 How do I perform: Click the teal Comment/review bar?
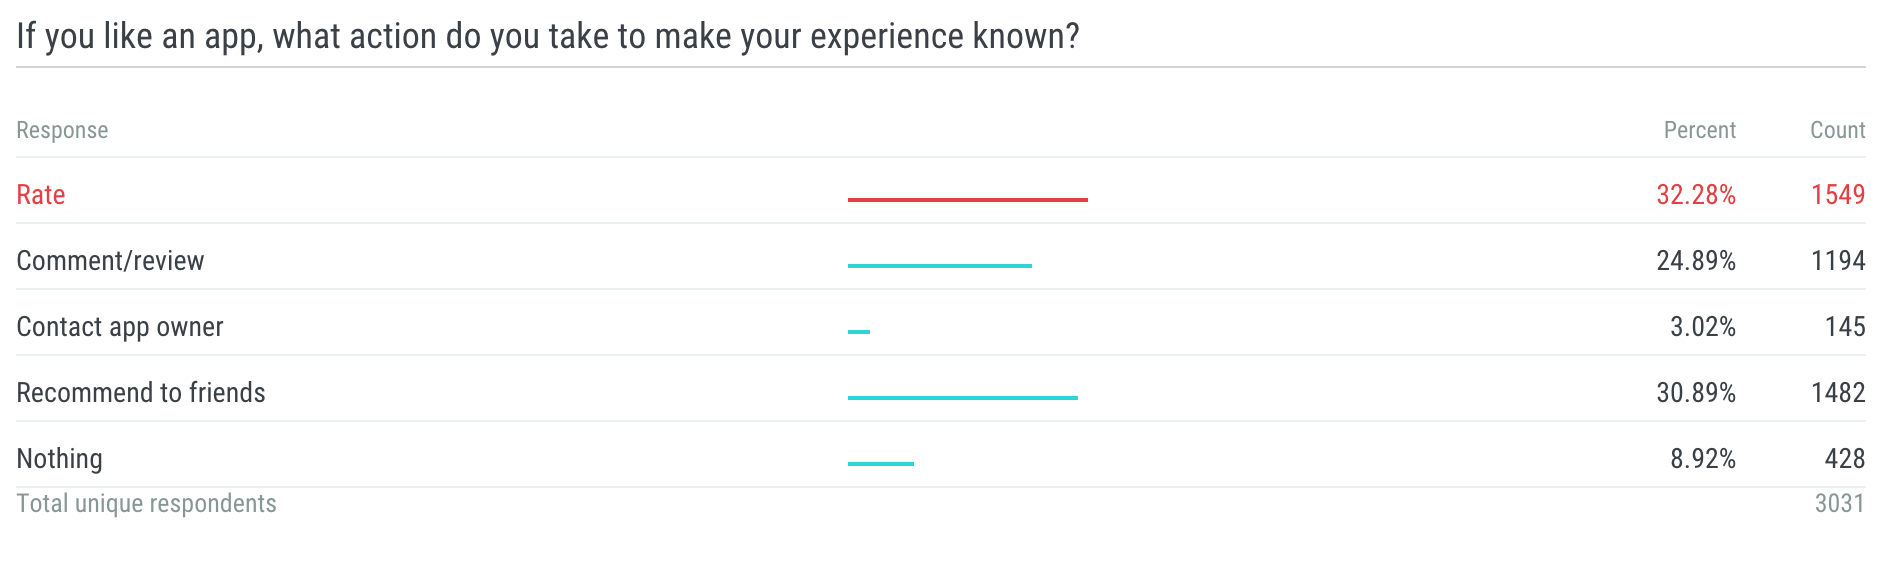click(940, 266)
